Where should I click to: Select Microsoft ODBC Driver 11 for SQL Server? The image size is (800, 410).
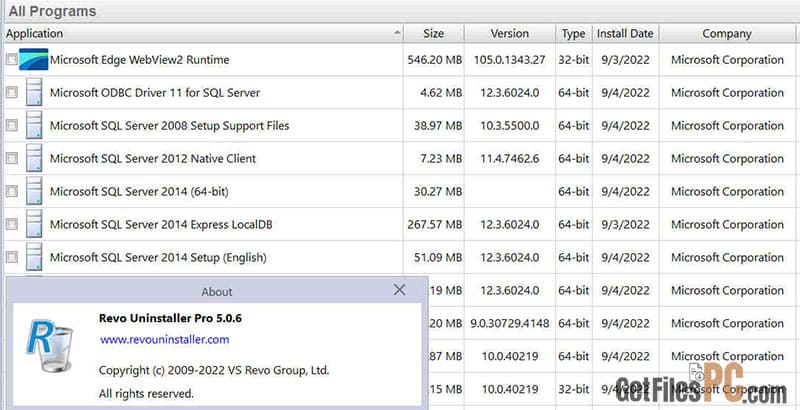pos(155,93)
